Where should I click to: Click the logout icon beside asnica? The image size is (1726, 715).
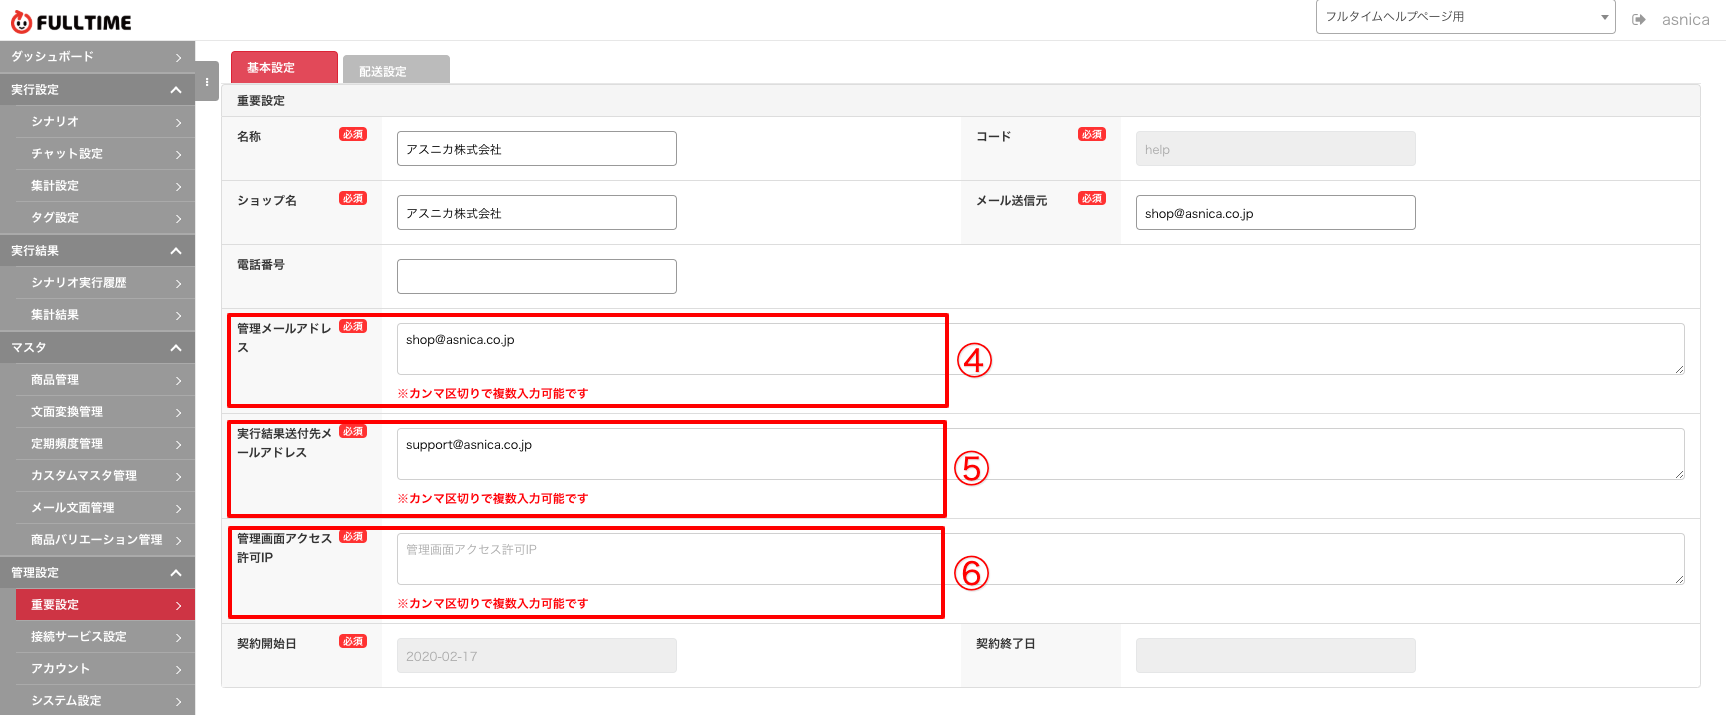[1638, 20]
